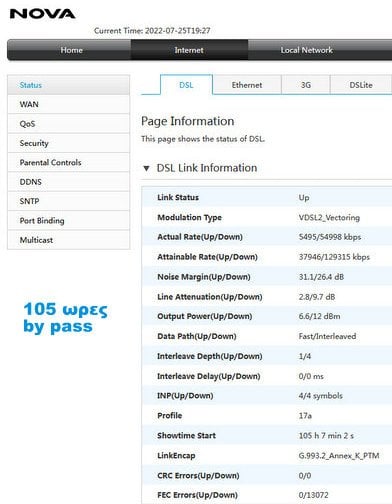
Task: Click the Page Information heading
Action: (188, 121)
